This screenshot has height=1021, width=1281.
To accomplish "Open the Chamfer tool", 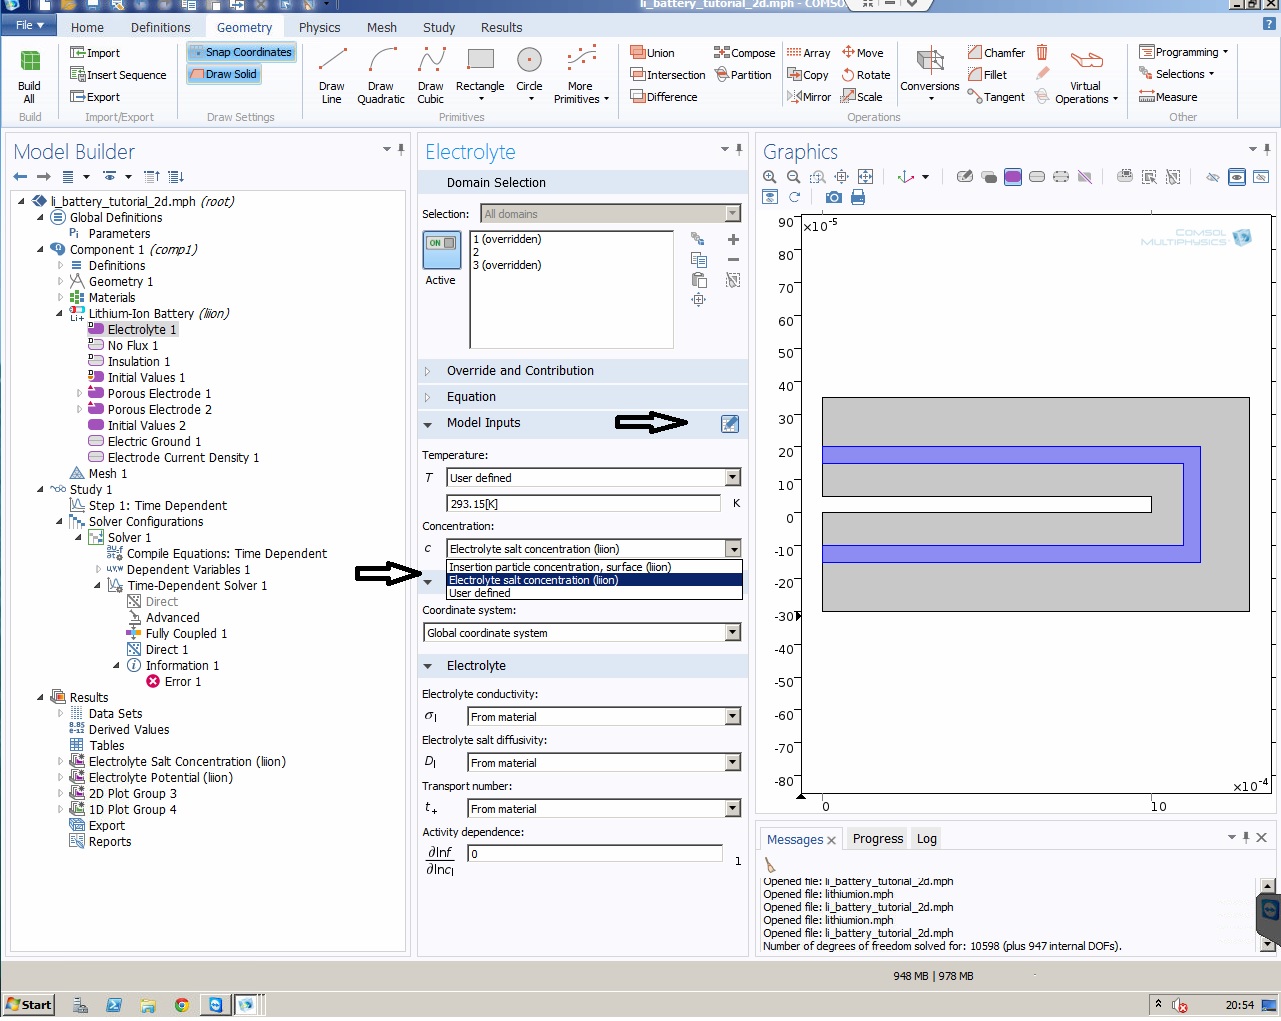I will [x=996, y=53].
